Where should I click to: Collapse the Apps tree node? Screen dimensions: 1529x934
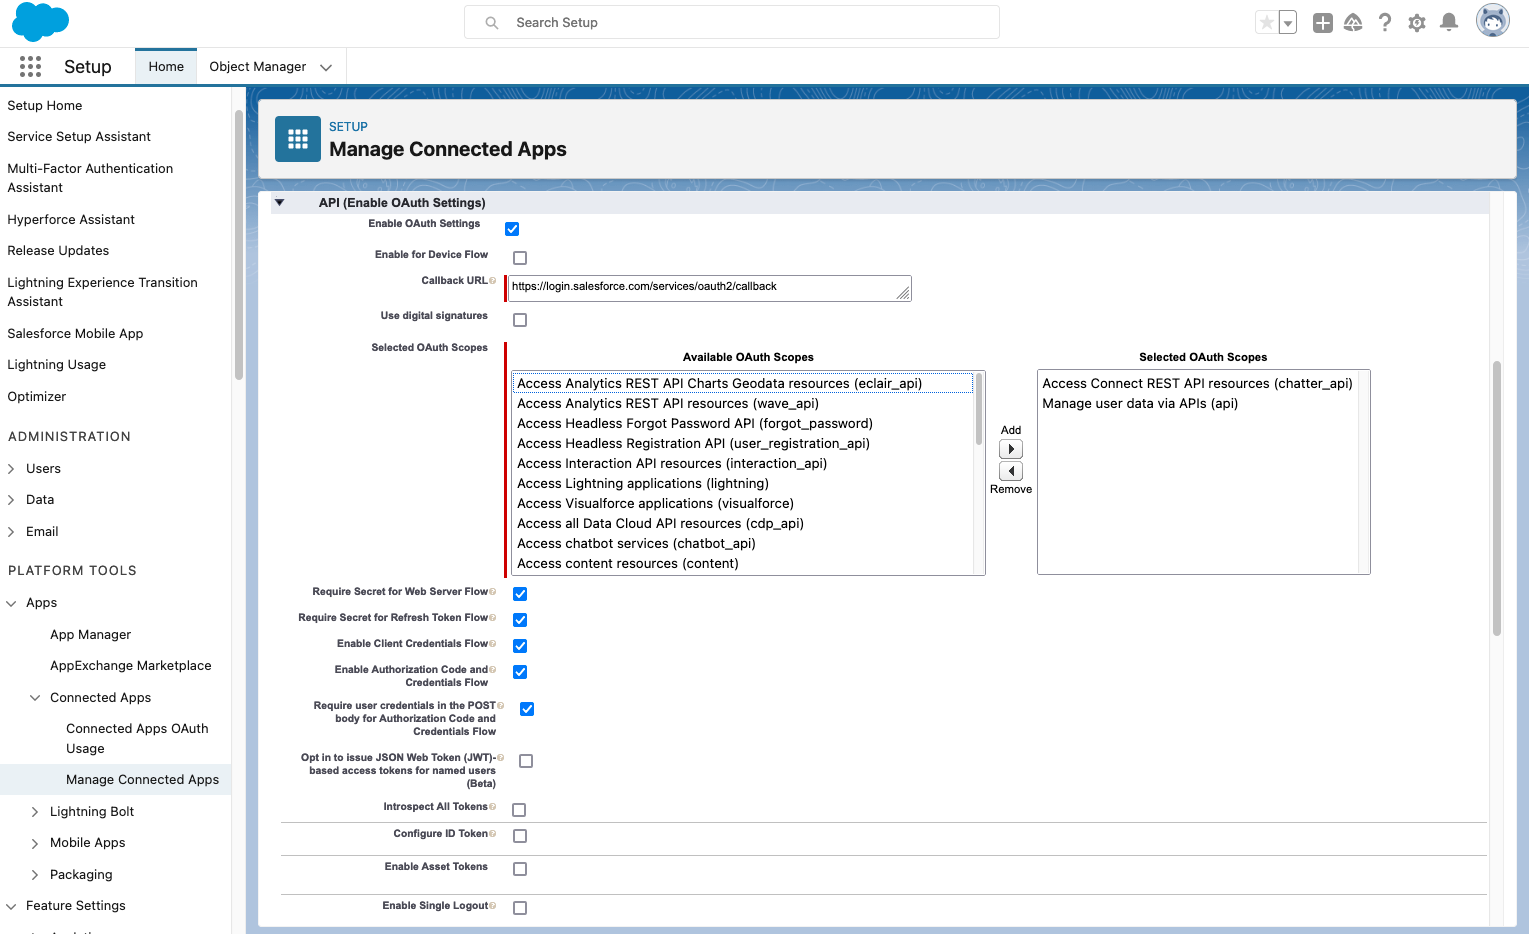(x=11, y=603)
